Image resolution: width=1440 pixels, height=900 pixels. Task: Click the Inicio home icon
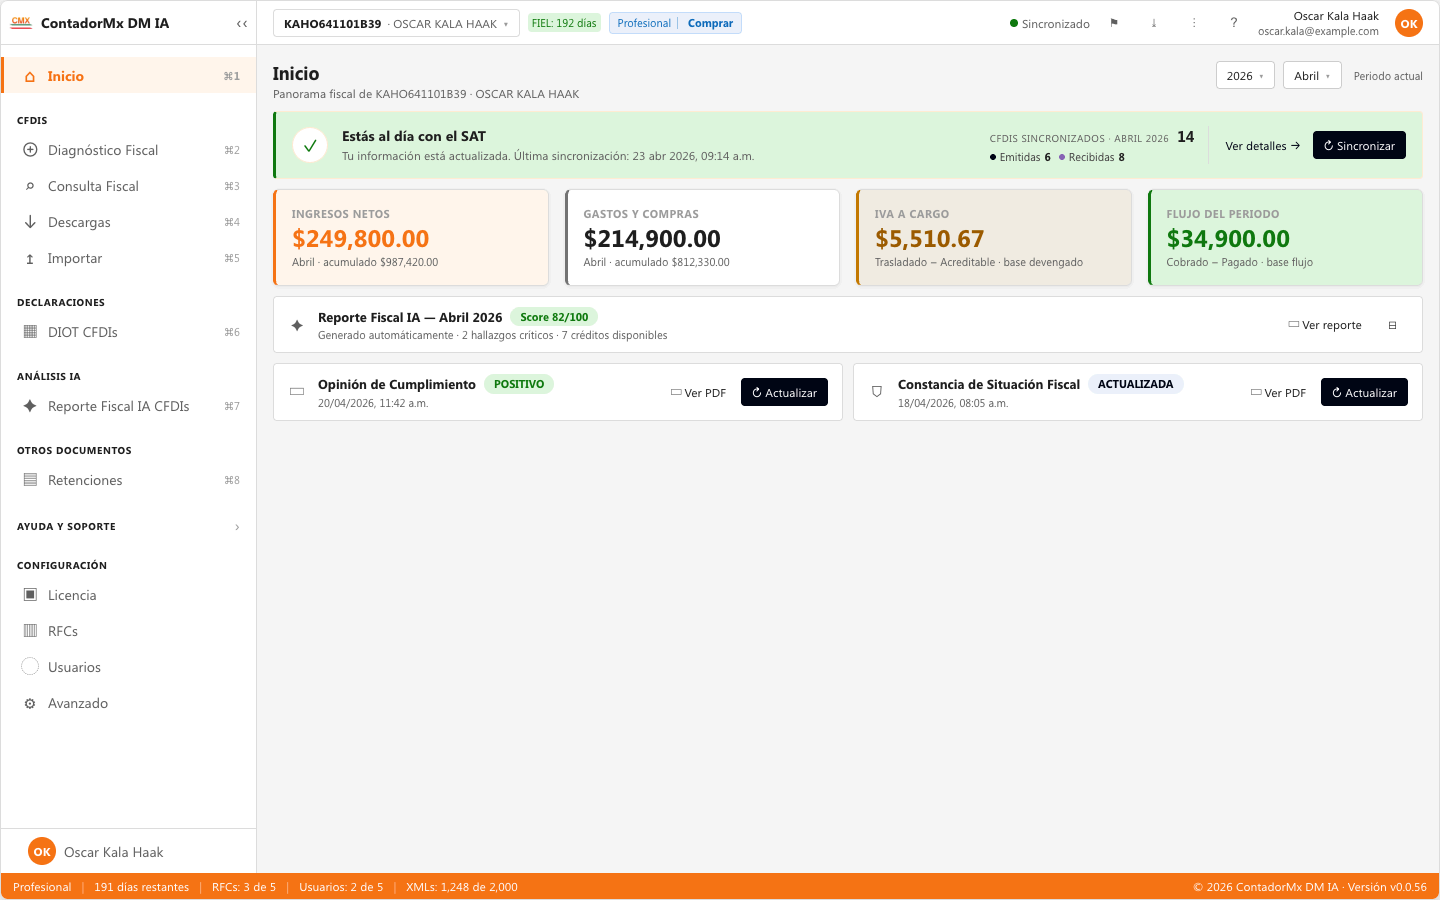[30, 76]
